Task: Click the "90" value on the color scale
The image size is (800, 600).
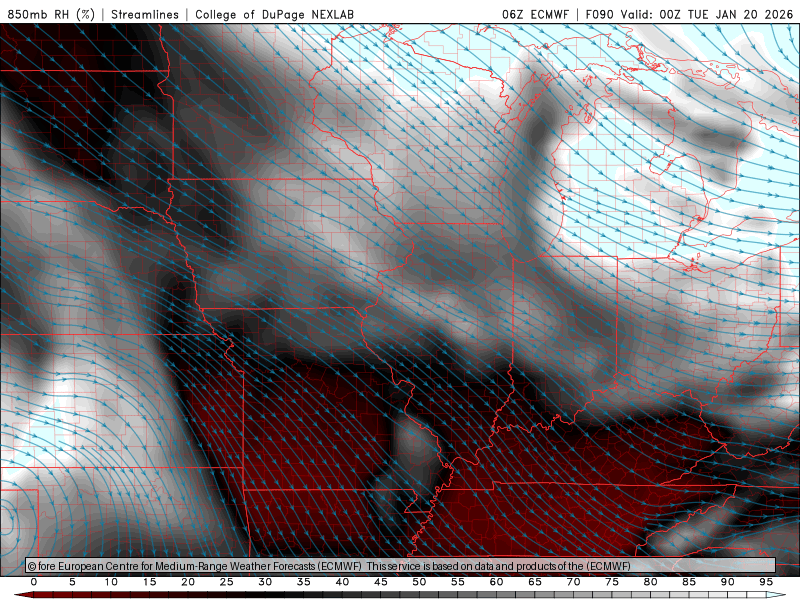Action: click(x=727, y=582)
